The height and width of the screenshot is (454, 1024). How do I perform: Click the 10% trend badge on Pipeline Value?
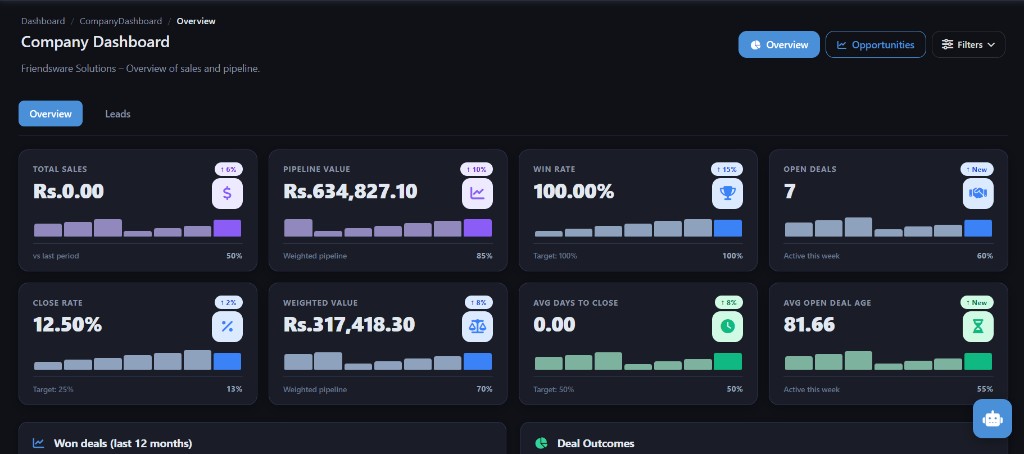(x=477, y=169)
